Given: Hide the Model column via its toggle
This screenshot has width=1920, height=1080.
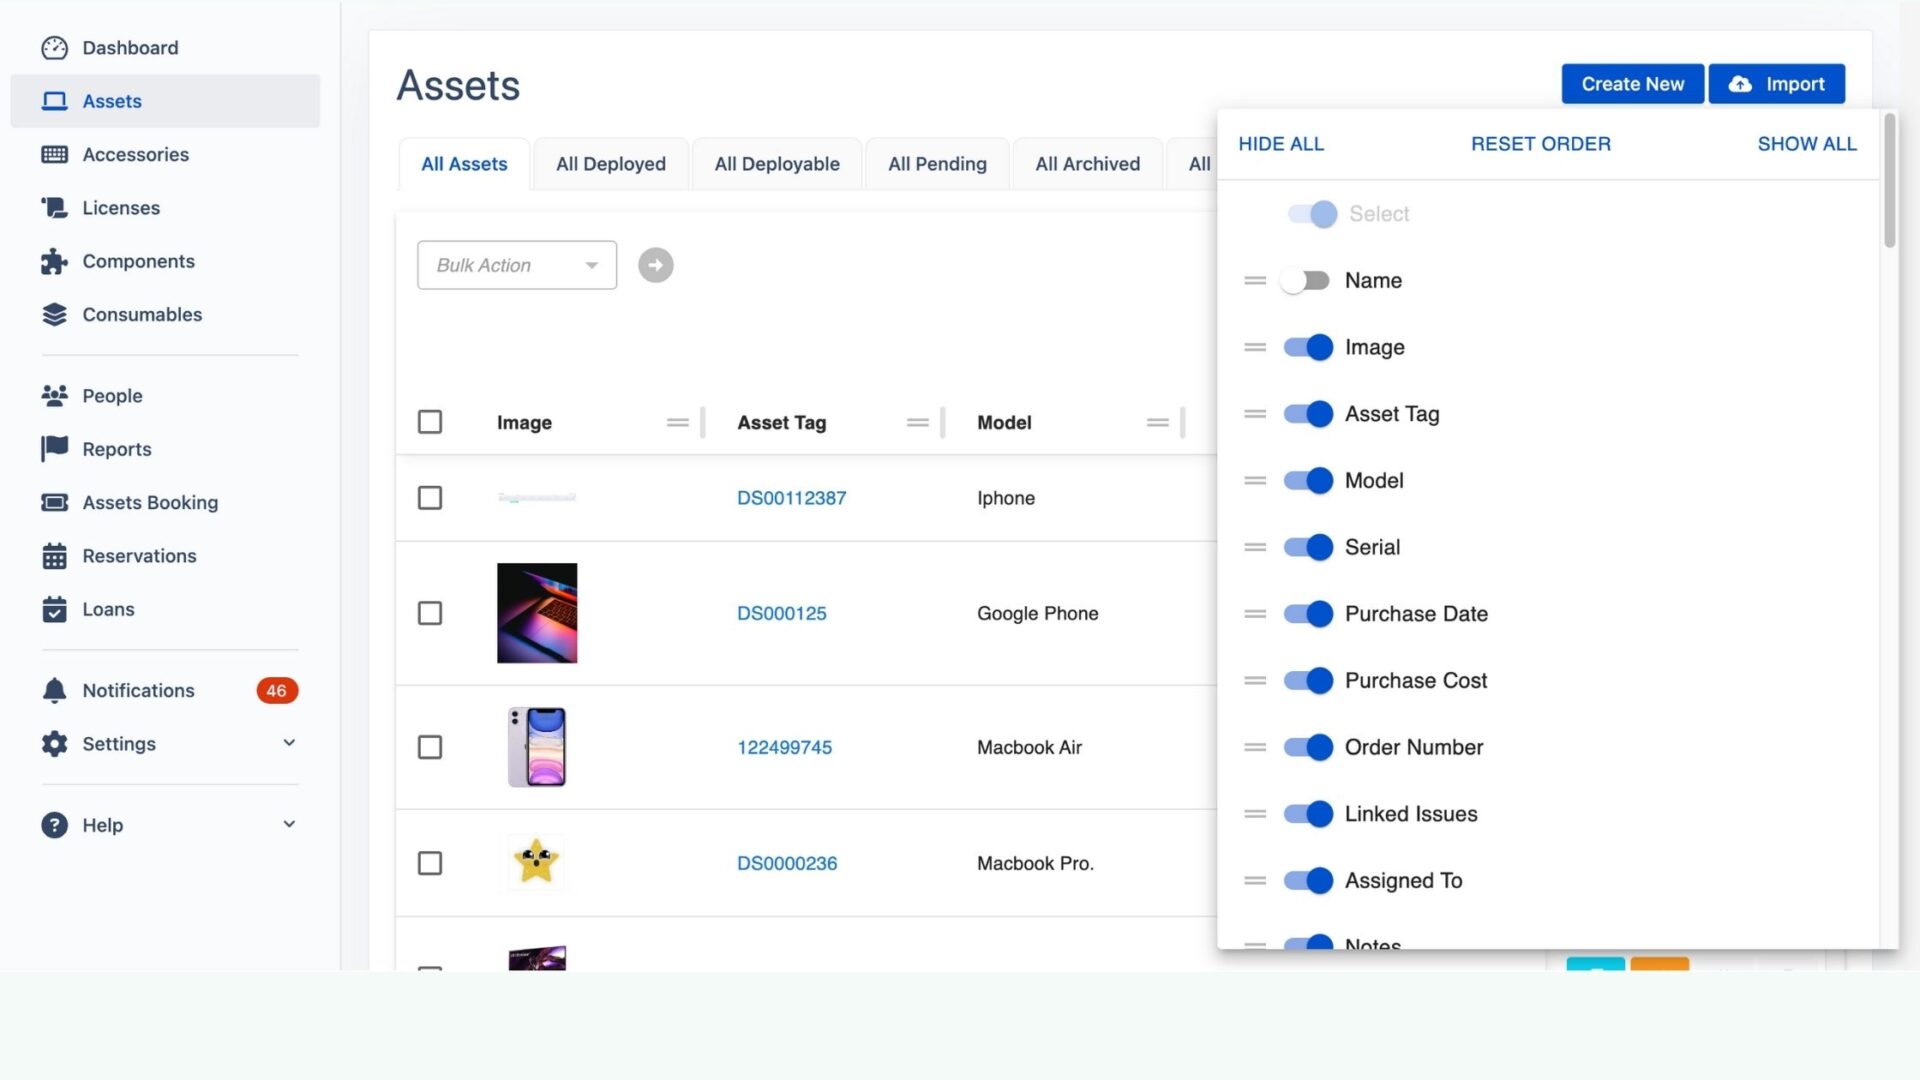Looking at the screenshot, I should tap(1308, 481).
